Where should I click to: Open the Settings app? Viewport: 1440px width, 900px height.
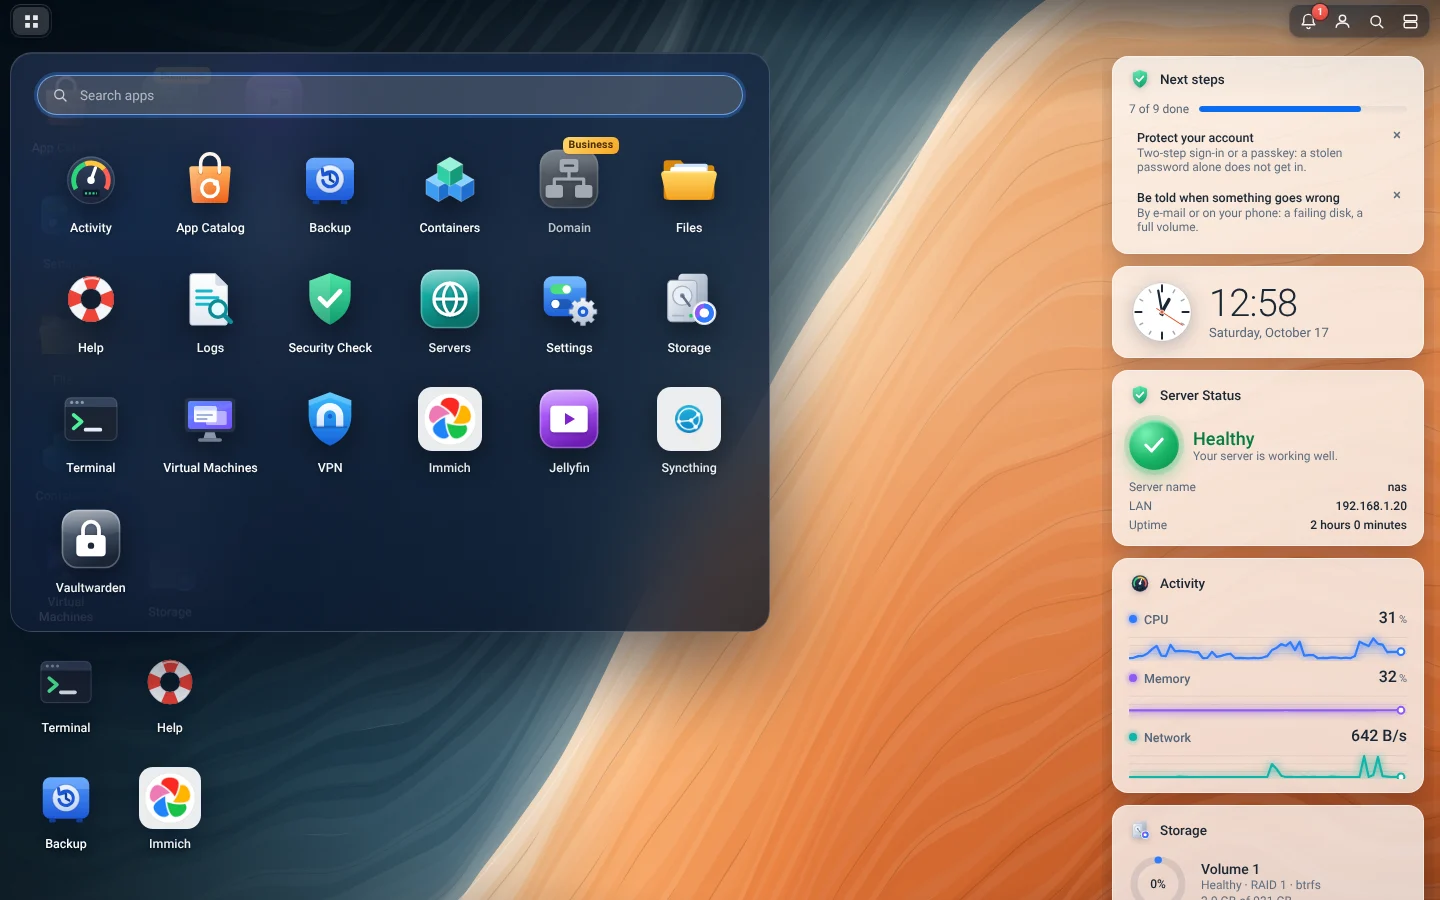pyautogui.click(x=569, y=315)
